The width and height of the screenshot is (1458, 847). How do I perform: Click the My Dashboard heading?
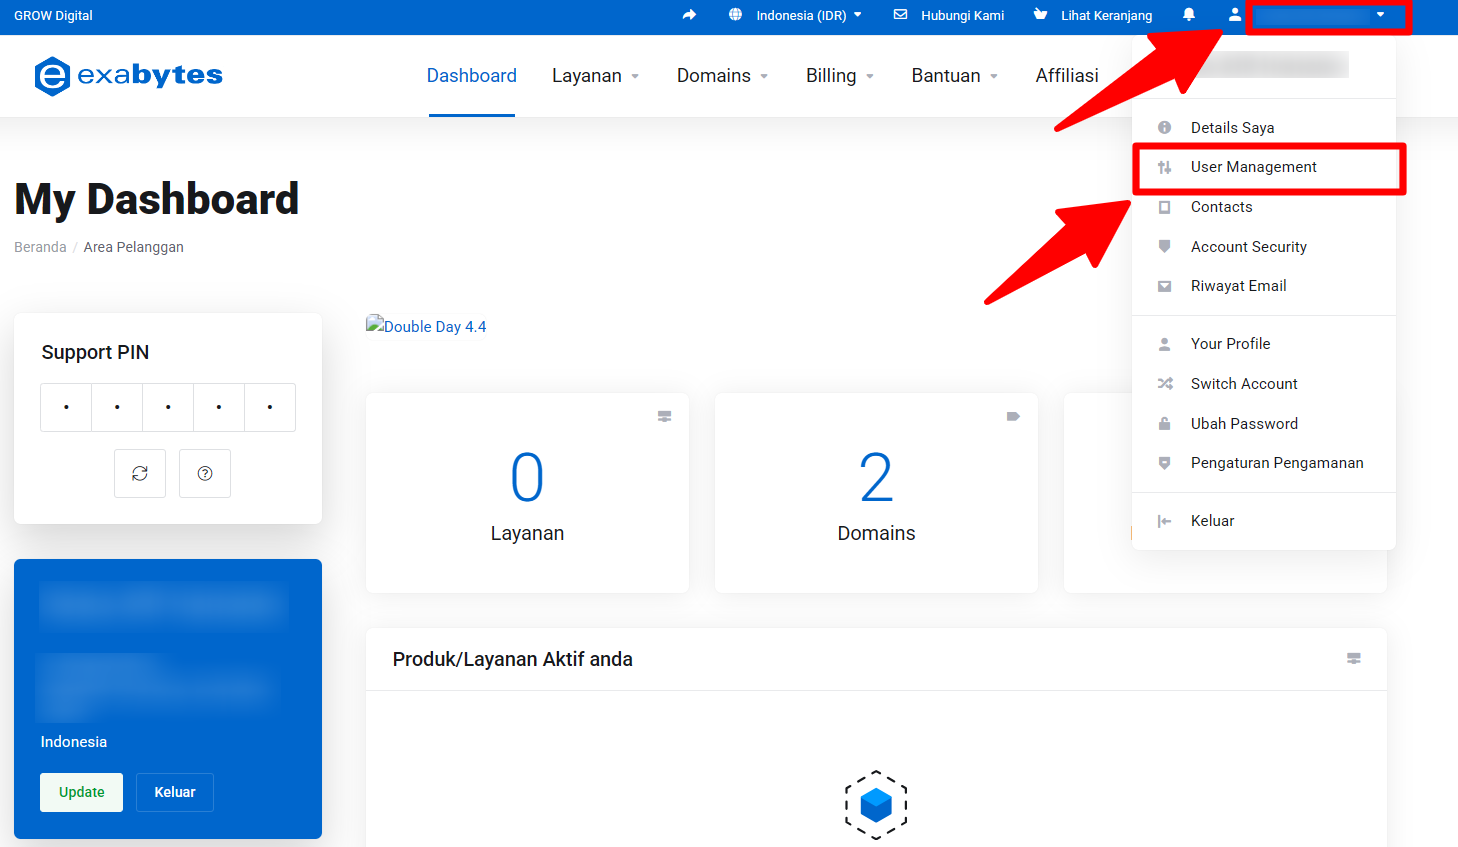point(157,199)
